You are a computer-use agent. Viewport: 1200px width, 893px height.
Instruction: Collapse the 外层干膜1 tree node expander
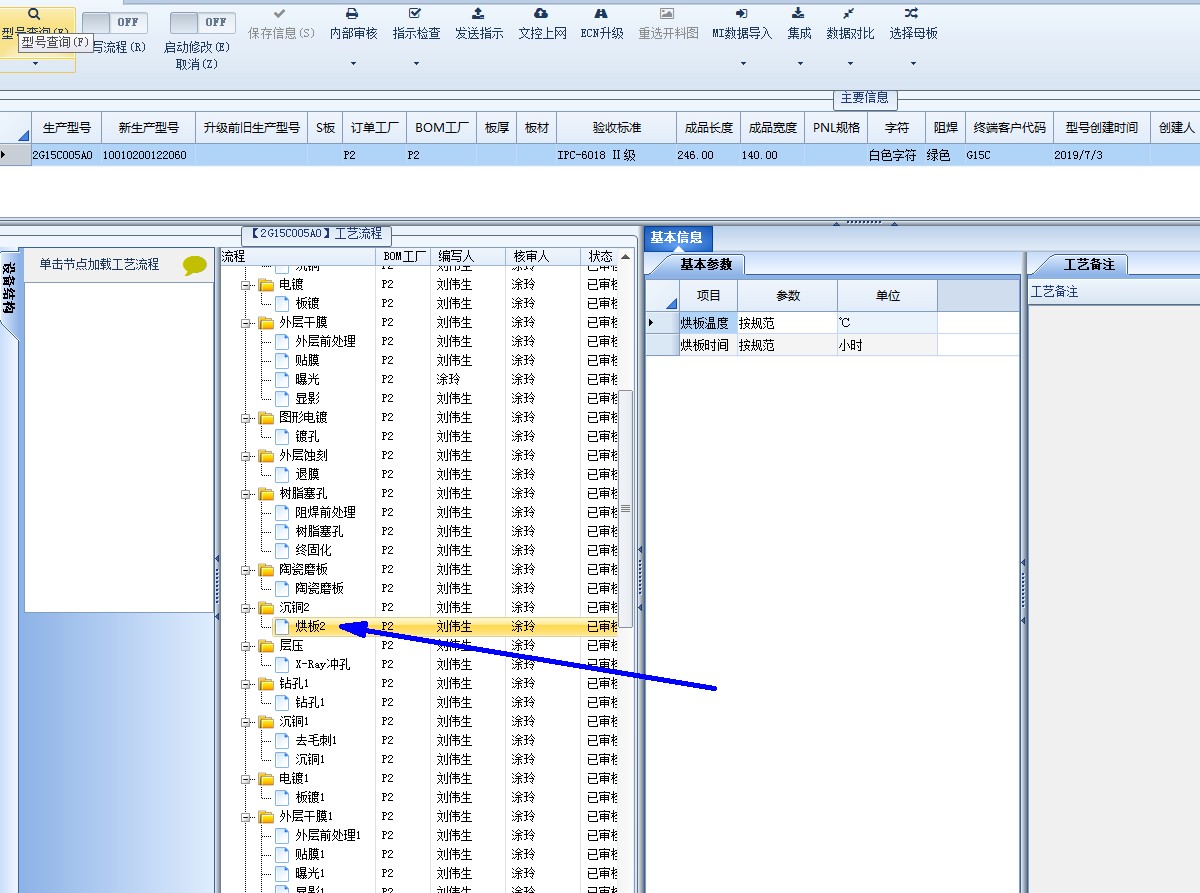click(246, 817)
